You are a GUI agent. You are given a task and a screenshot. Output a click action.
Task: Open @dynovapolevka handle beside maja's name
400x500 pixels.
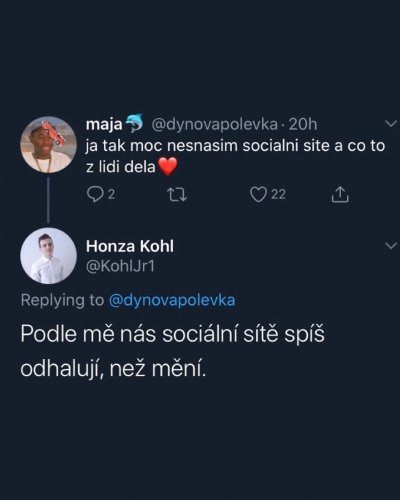point(214,124)
